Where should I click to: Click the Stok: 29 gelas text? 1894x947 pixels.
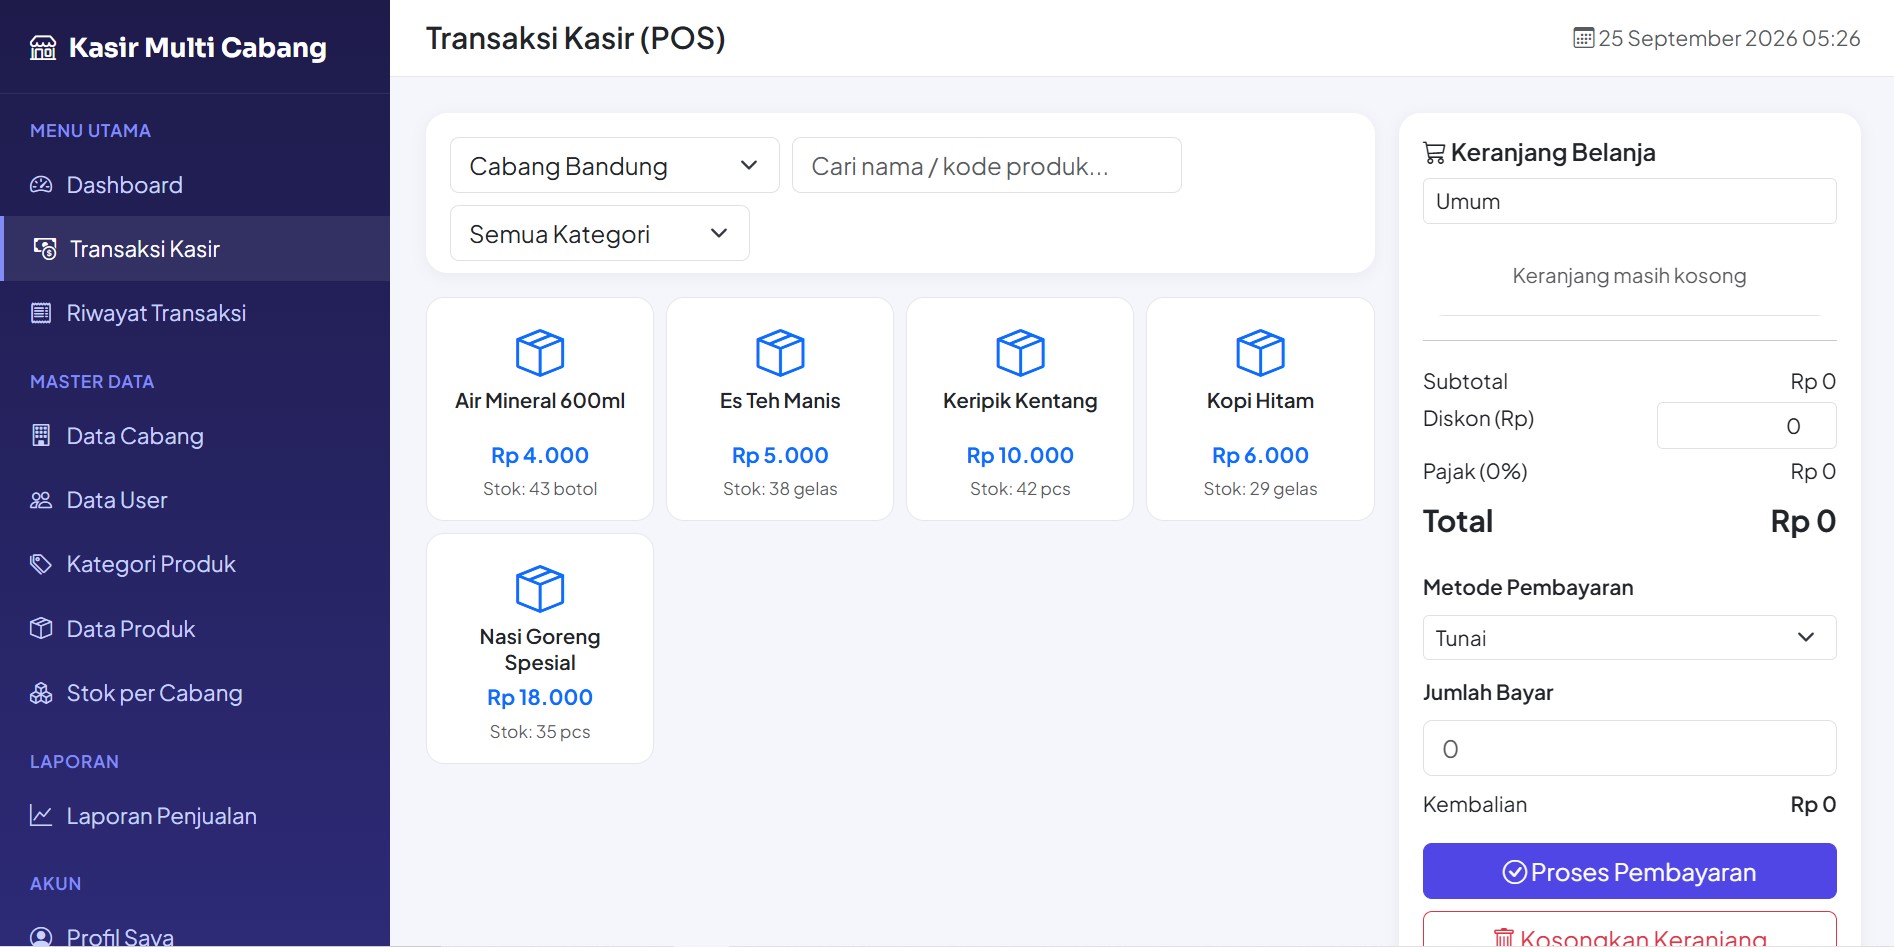point(1260,489)
